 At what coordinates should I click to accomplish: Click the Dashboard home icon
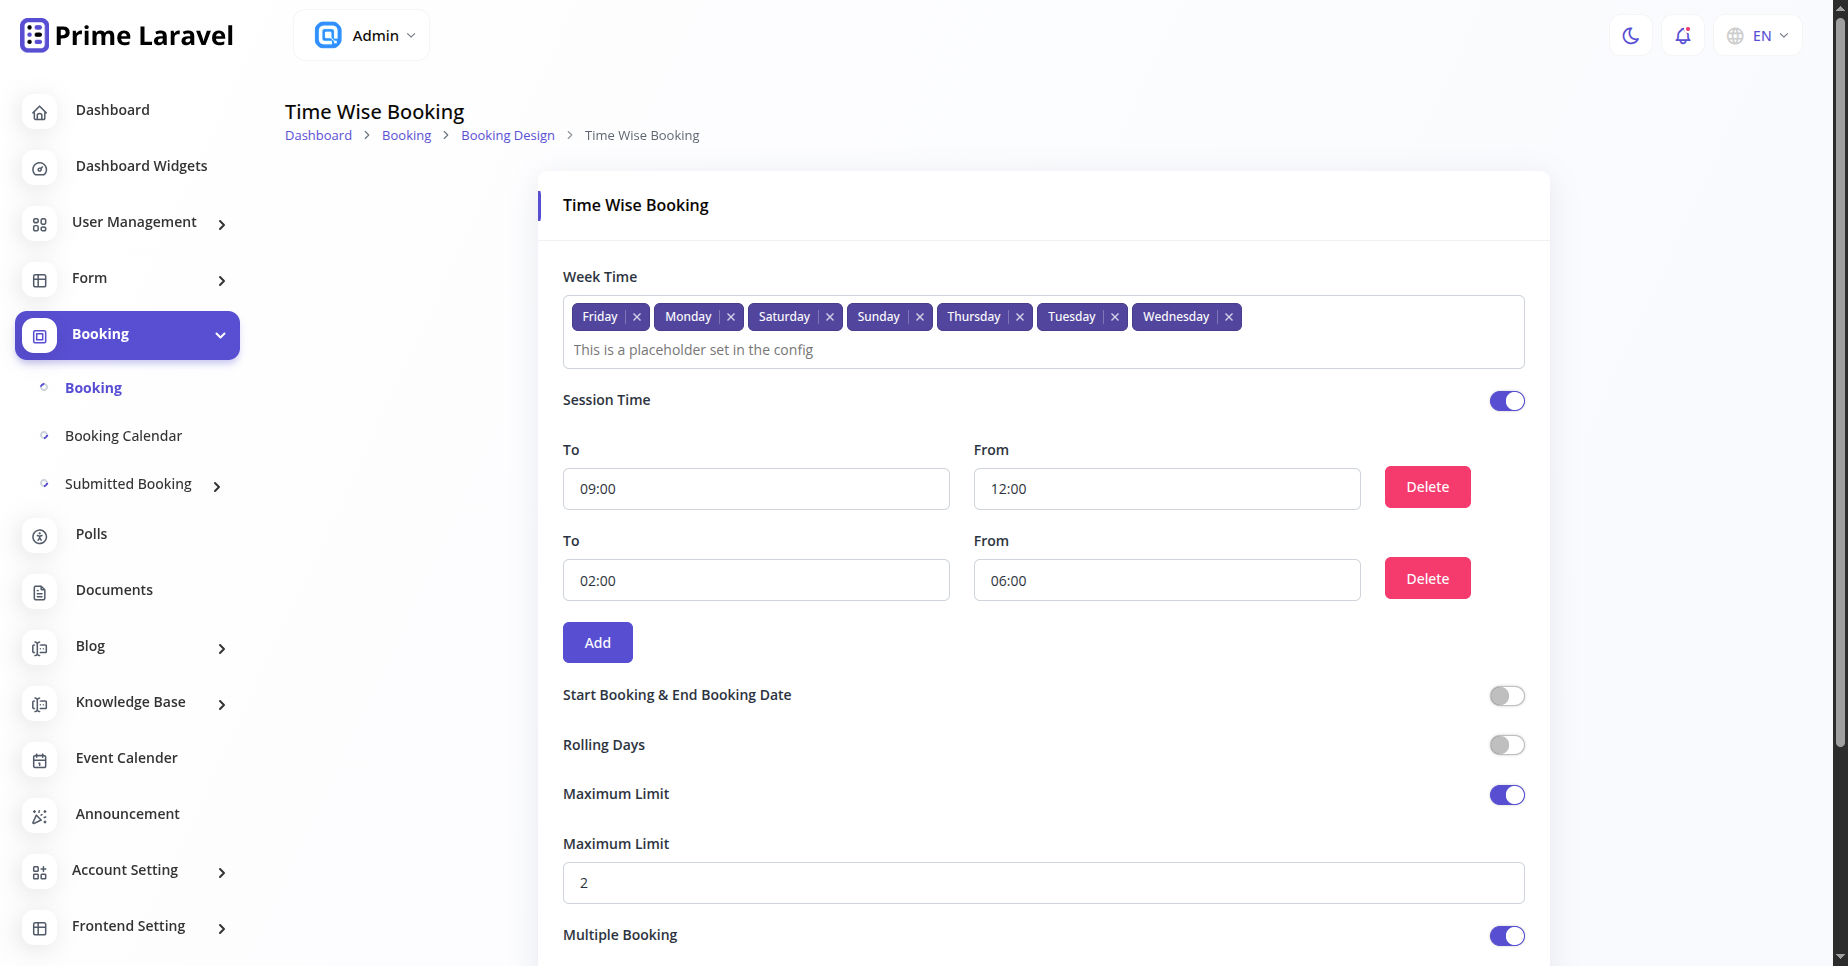(x=40, y=113)
